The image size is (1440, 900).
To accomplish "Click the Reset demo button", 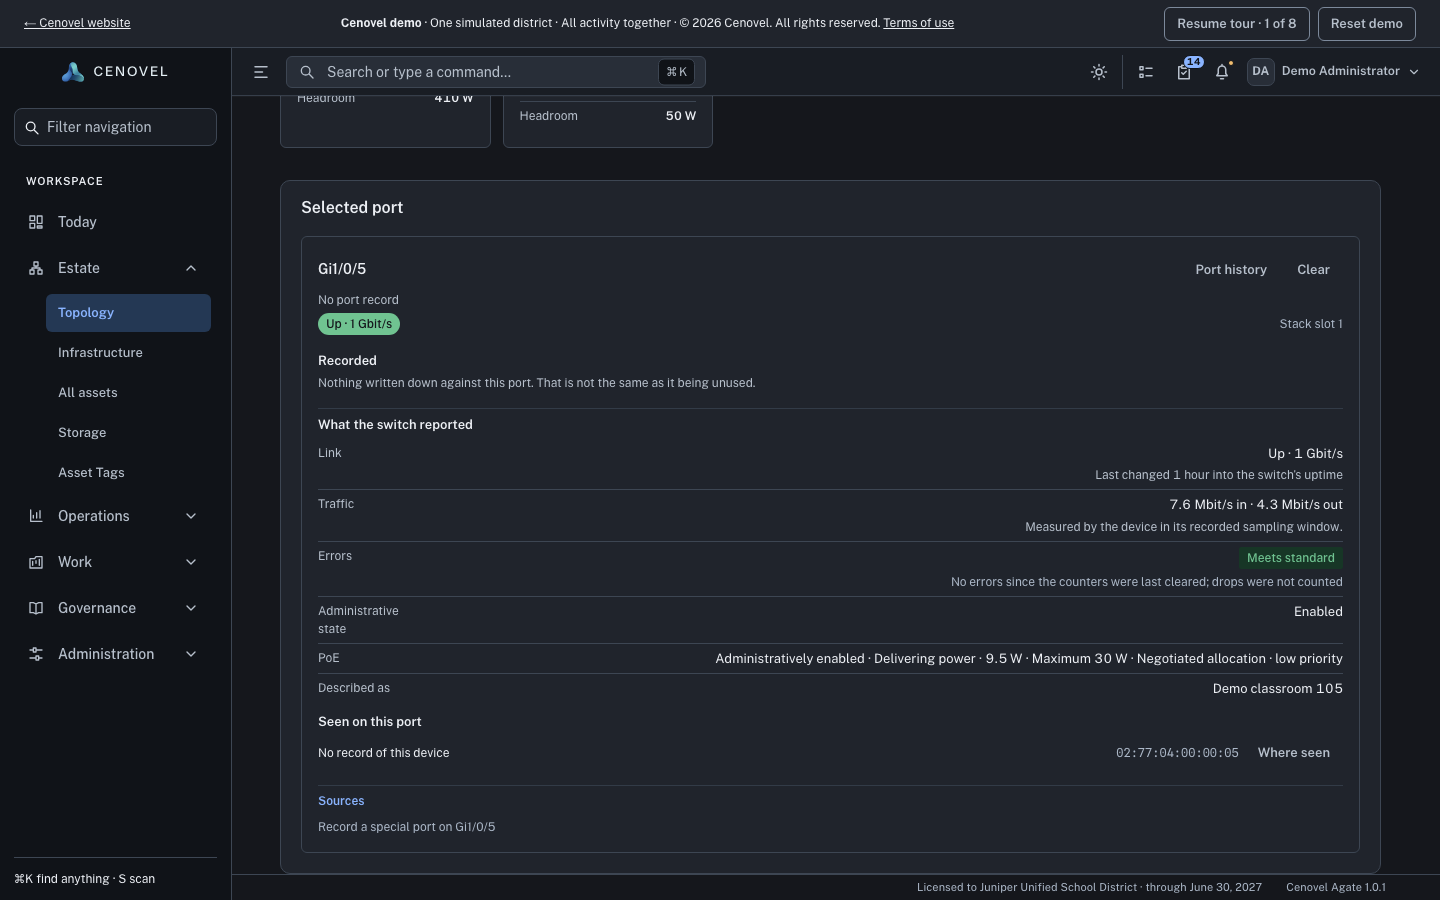I will pos(1367,24).
